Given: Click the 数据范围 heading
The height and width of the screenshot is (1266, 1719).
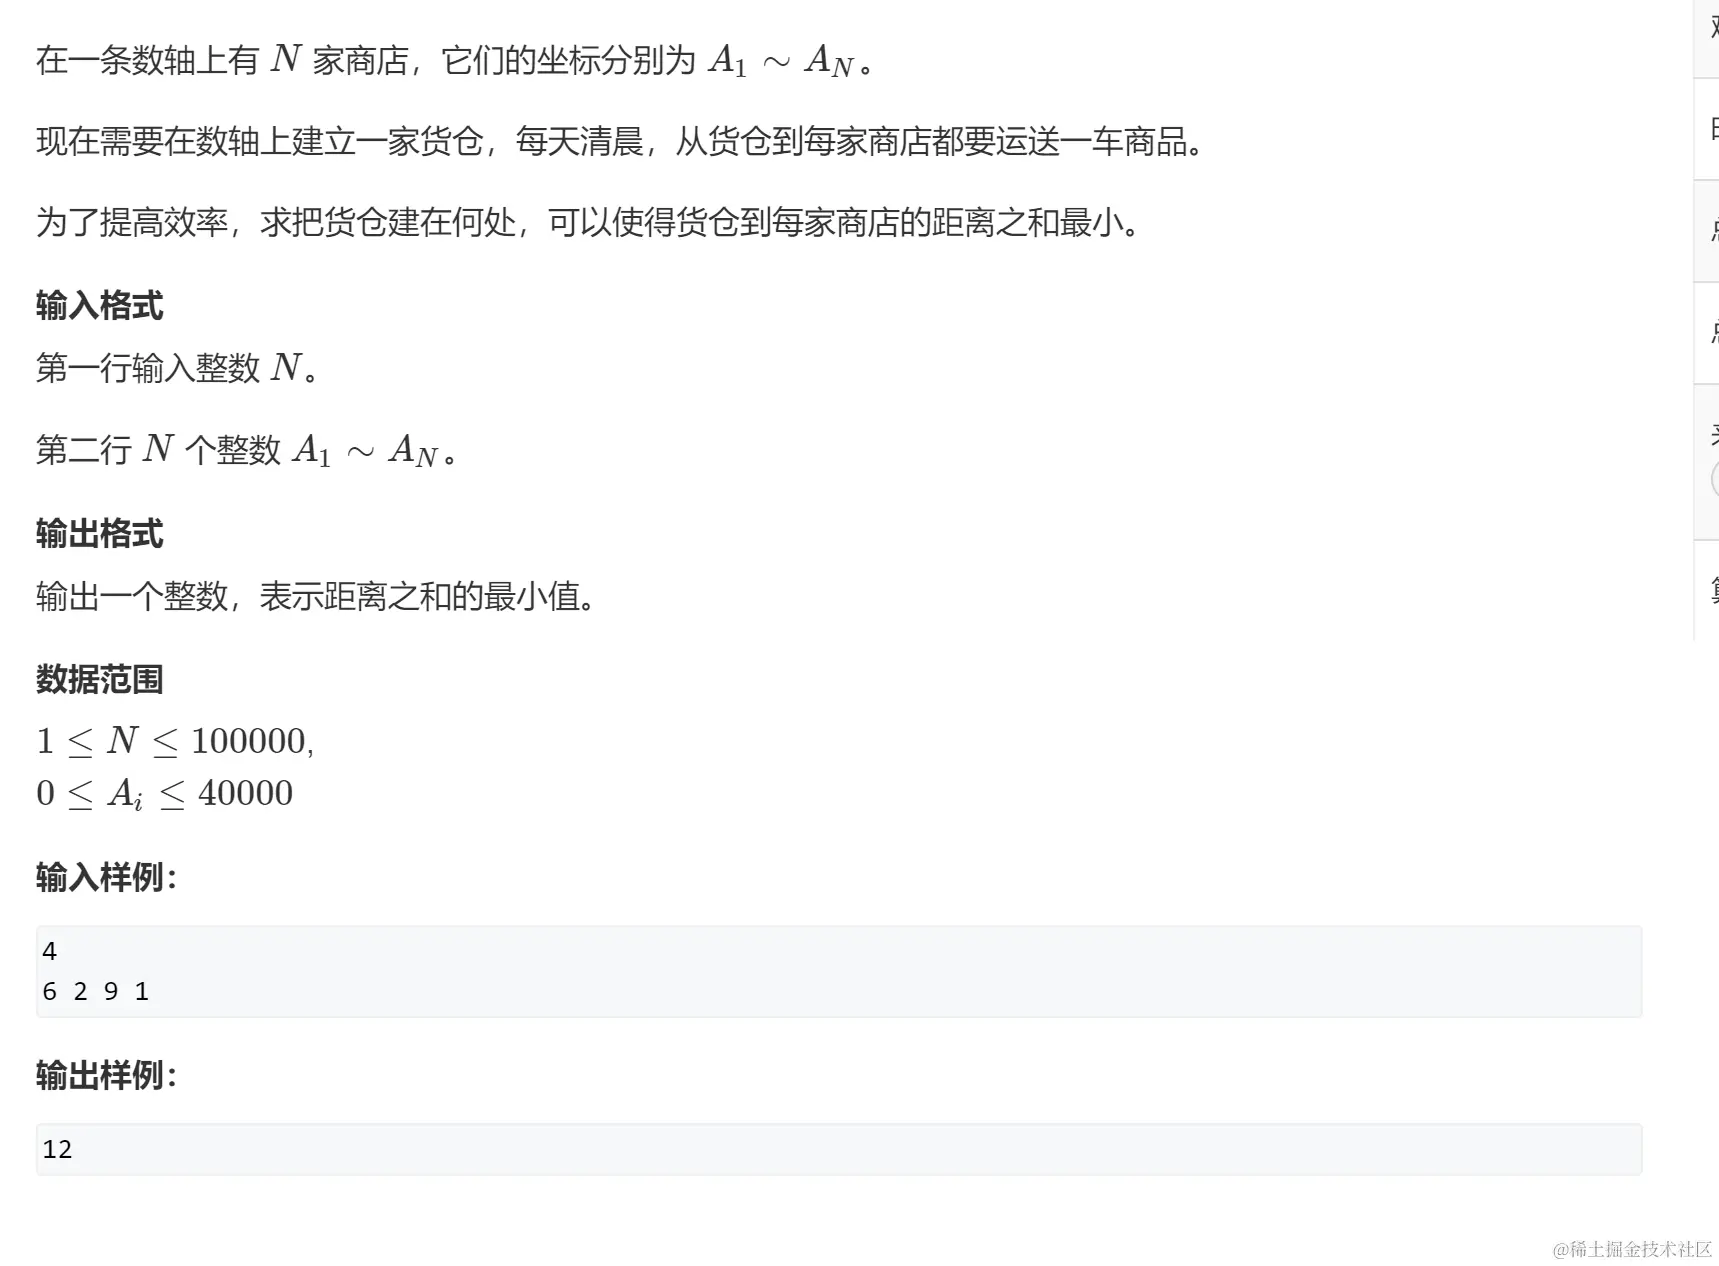Looking at the screenshot, I should (x=99, y=680).
